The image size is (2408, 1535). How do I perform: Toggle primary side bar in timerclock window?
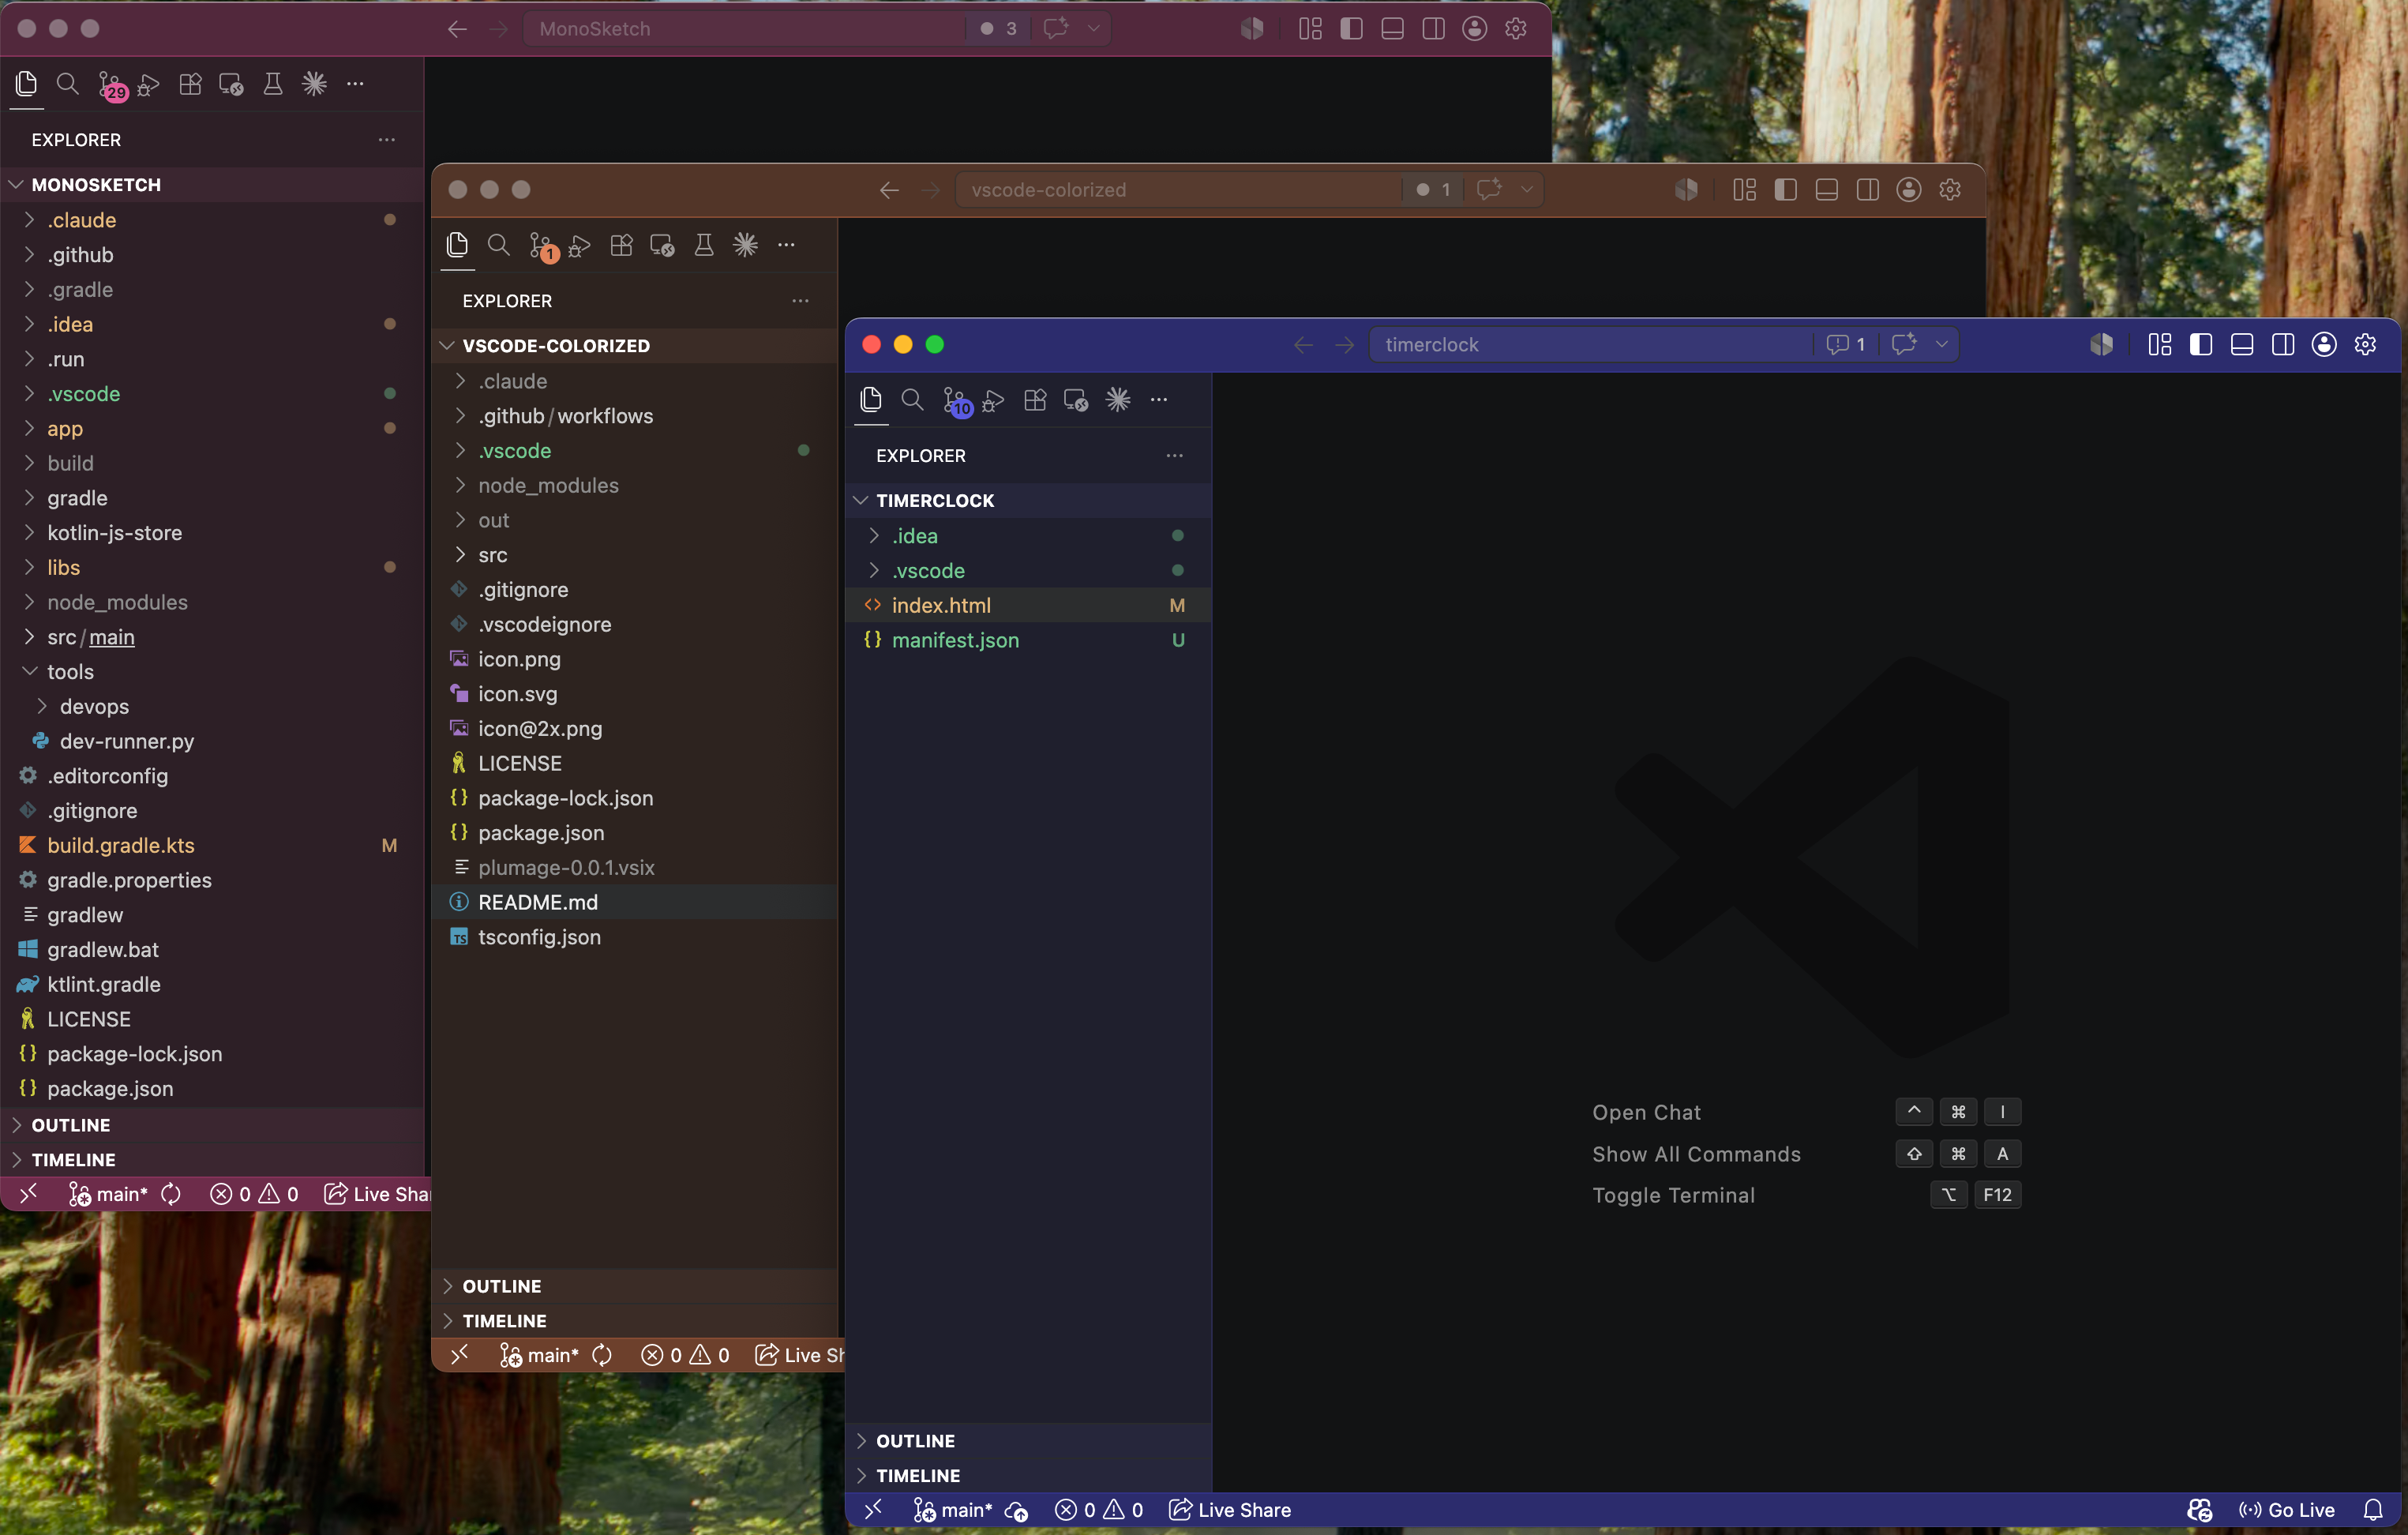[2201, 345]
